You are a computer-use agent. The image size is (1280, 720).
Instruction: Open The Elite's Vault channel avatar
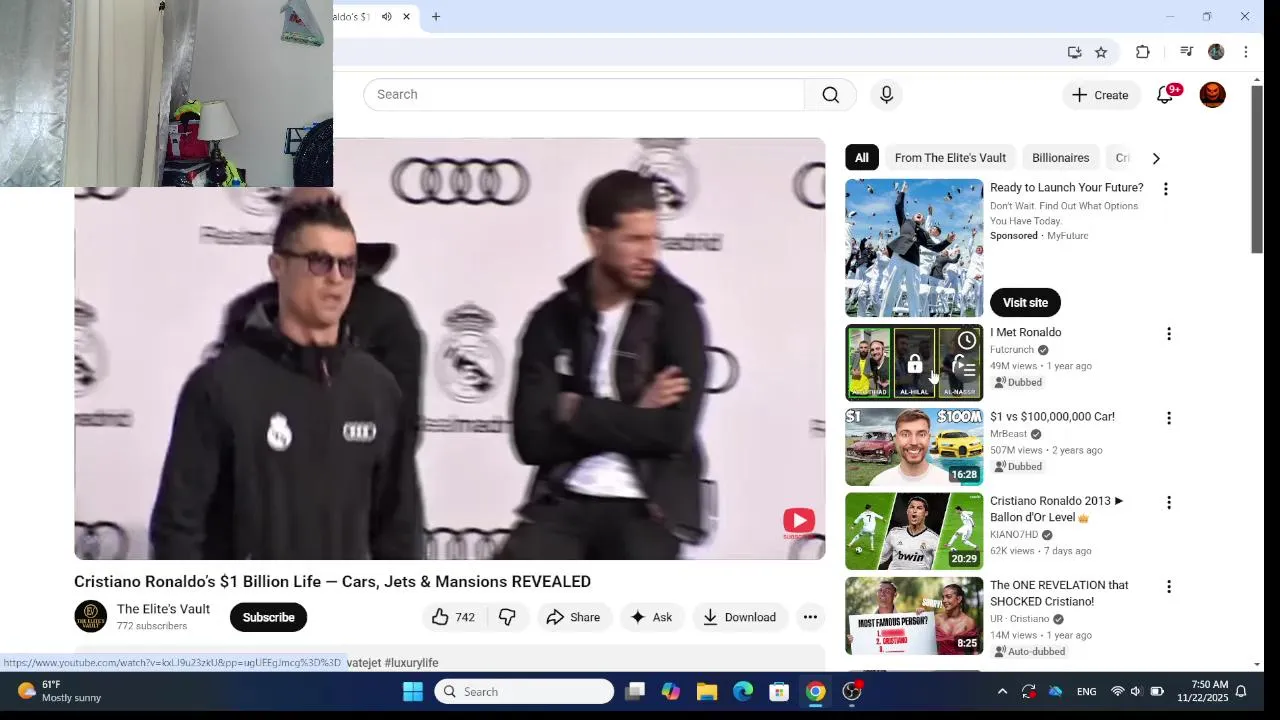(x=90, y=616)
